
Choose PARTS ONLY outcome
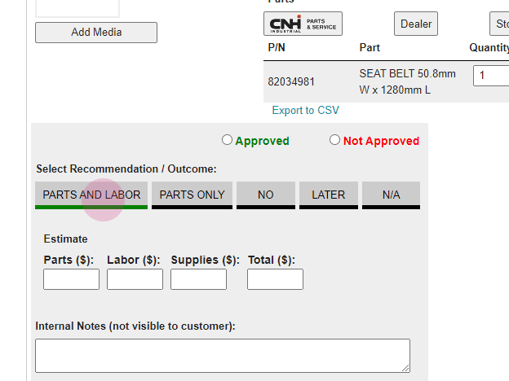tap(192, 195)
